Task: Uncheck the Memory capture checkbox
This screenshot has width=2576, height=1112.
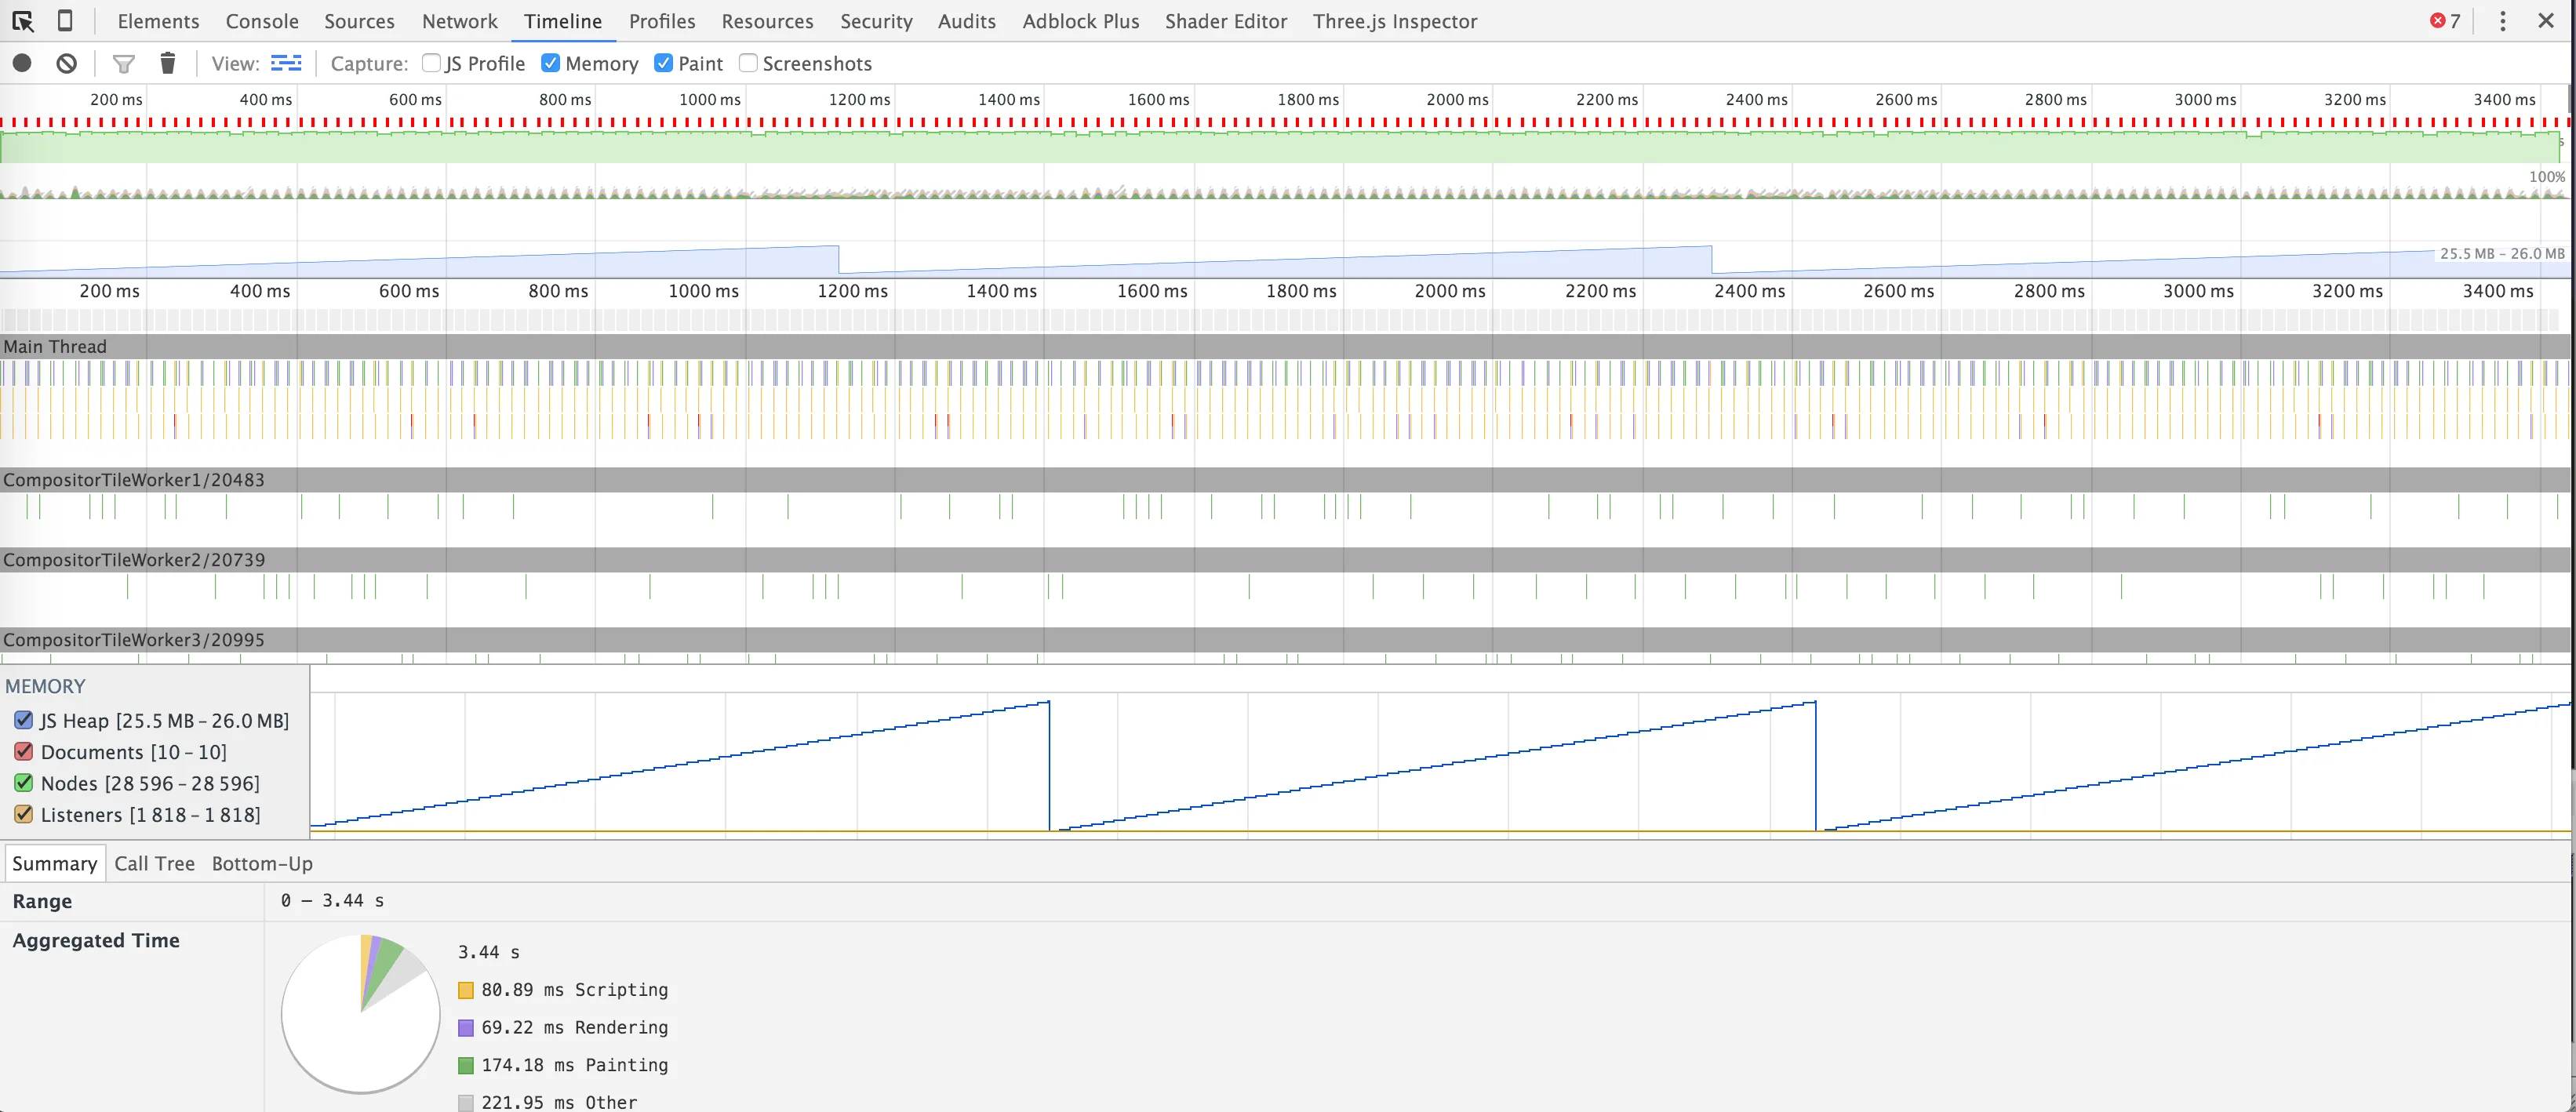Action: click(550, 64)
